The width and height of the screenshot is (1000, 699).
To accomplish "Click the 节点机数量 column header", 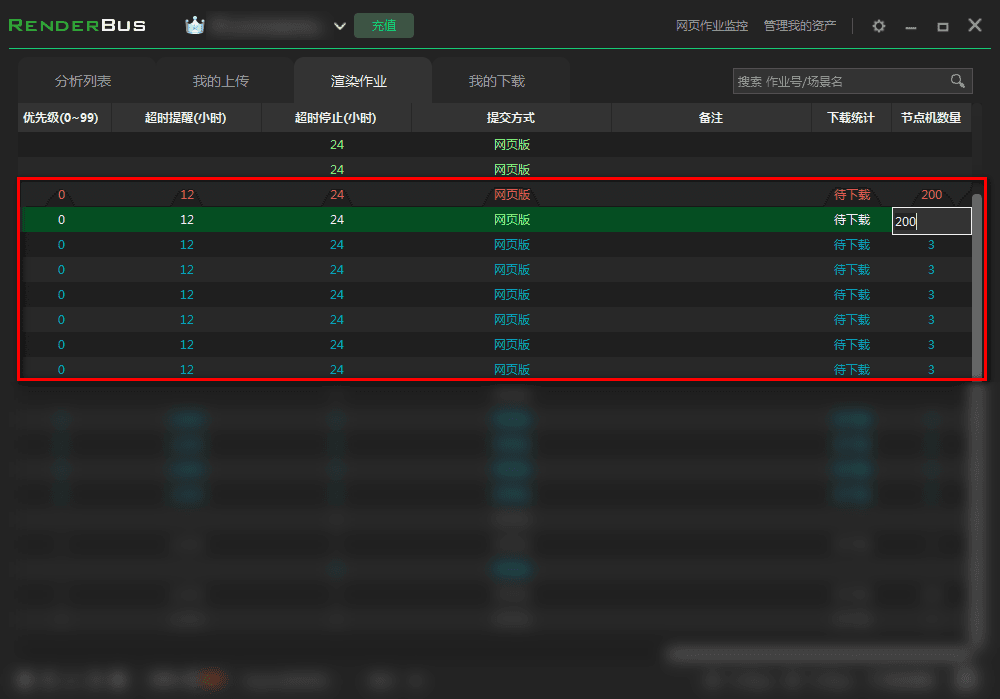I will click(x=931, y=118).
